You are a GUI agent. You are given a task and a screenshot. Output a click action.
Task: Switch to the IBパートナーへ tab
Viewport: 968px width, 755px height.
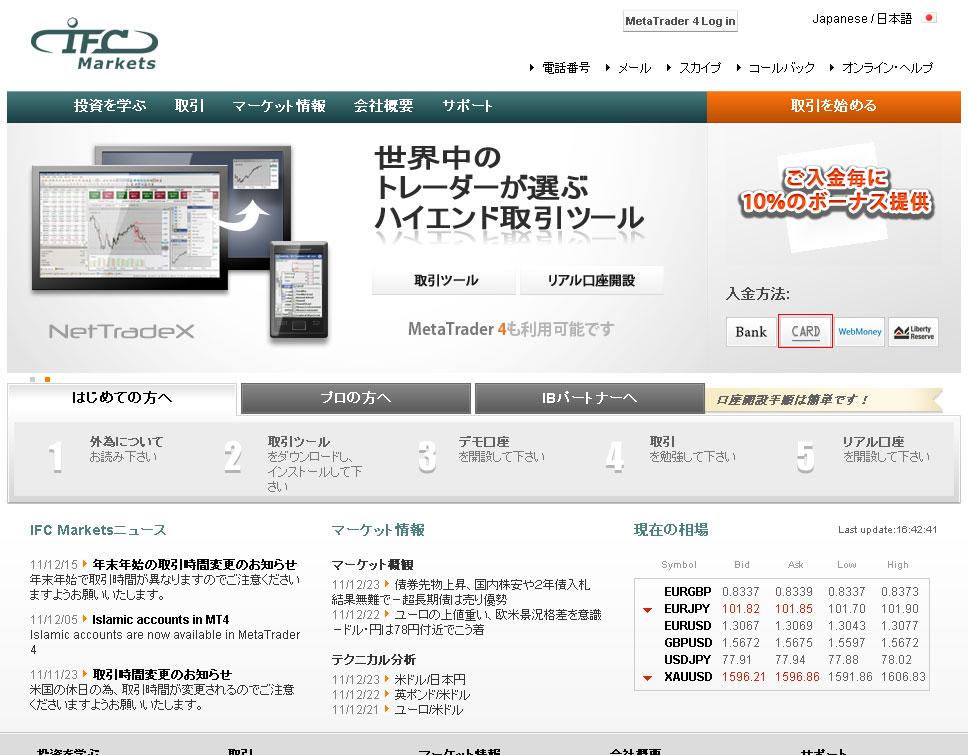(x=590, y=398)
